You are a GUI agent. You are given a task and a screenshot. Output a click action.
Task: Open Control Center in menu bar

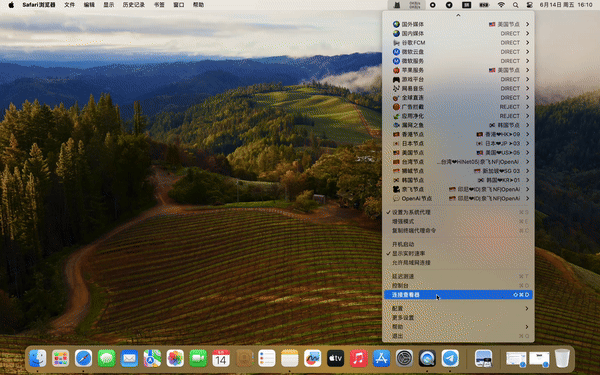click(x=530, y=5)
